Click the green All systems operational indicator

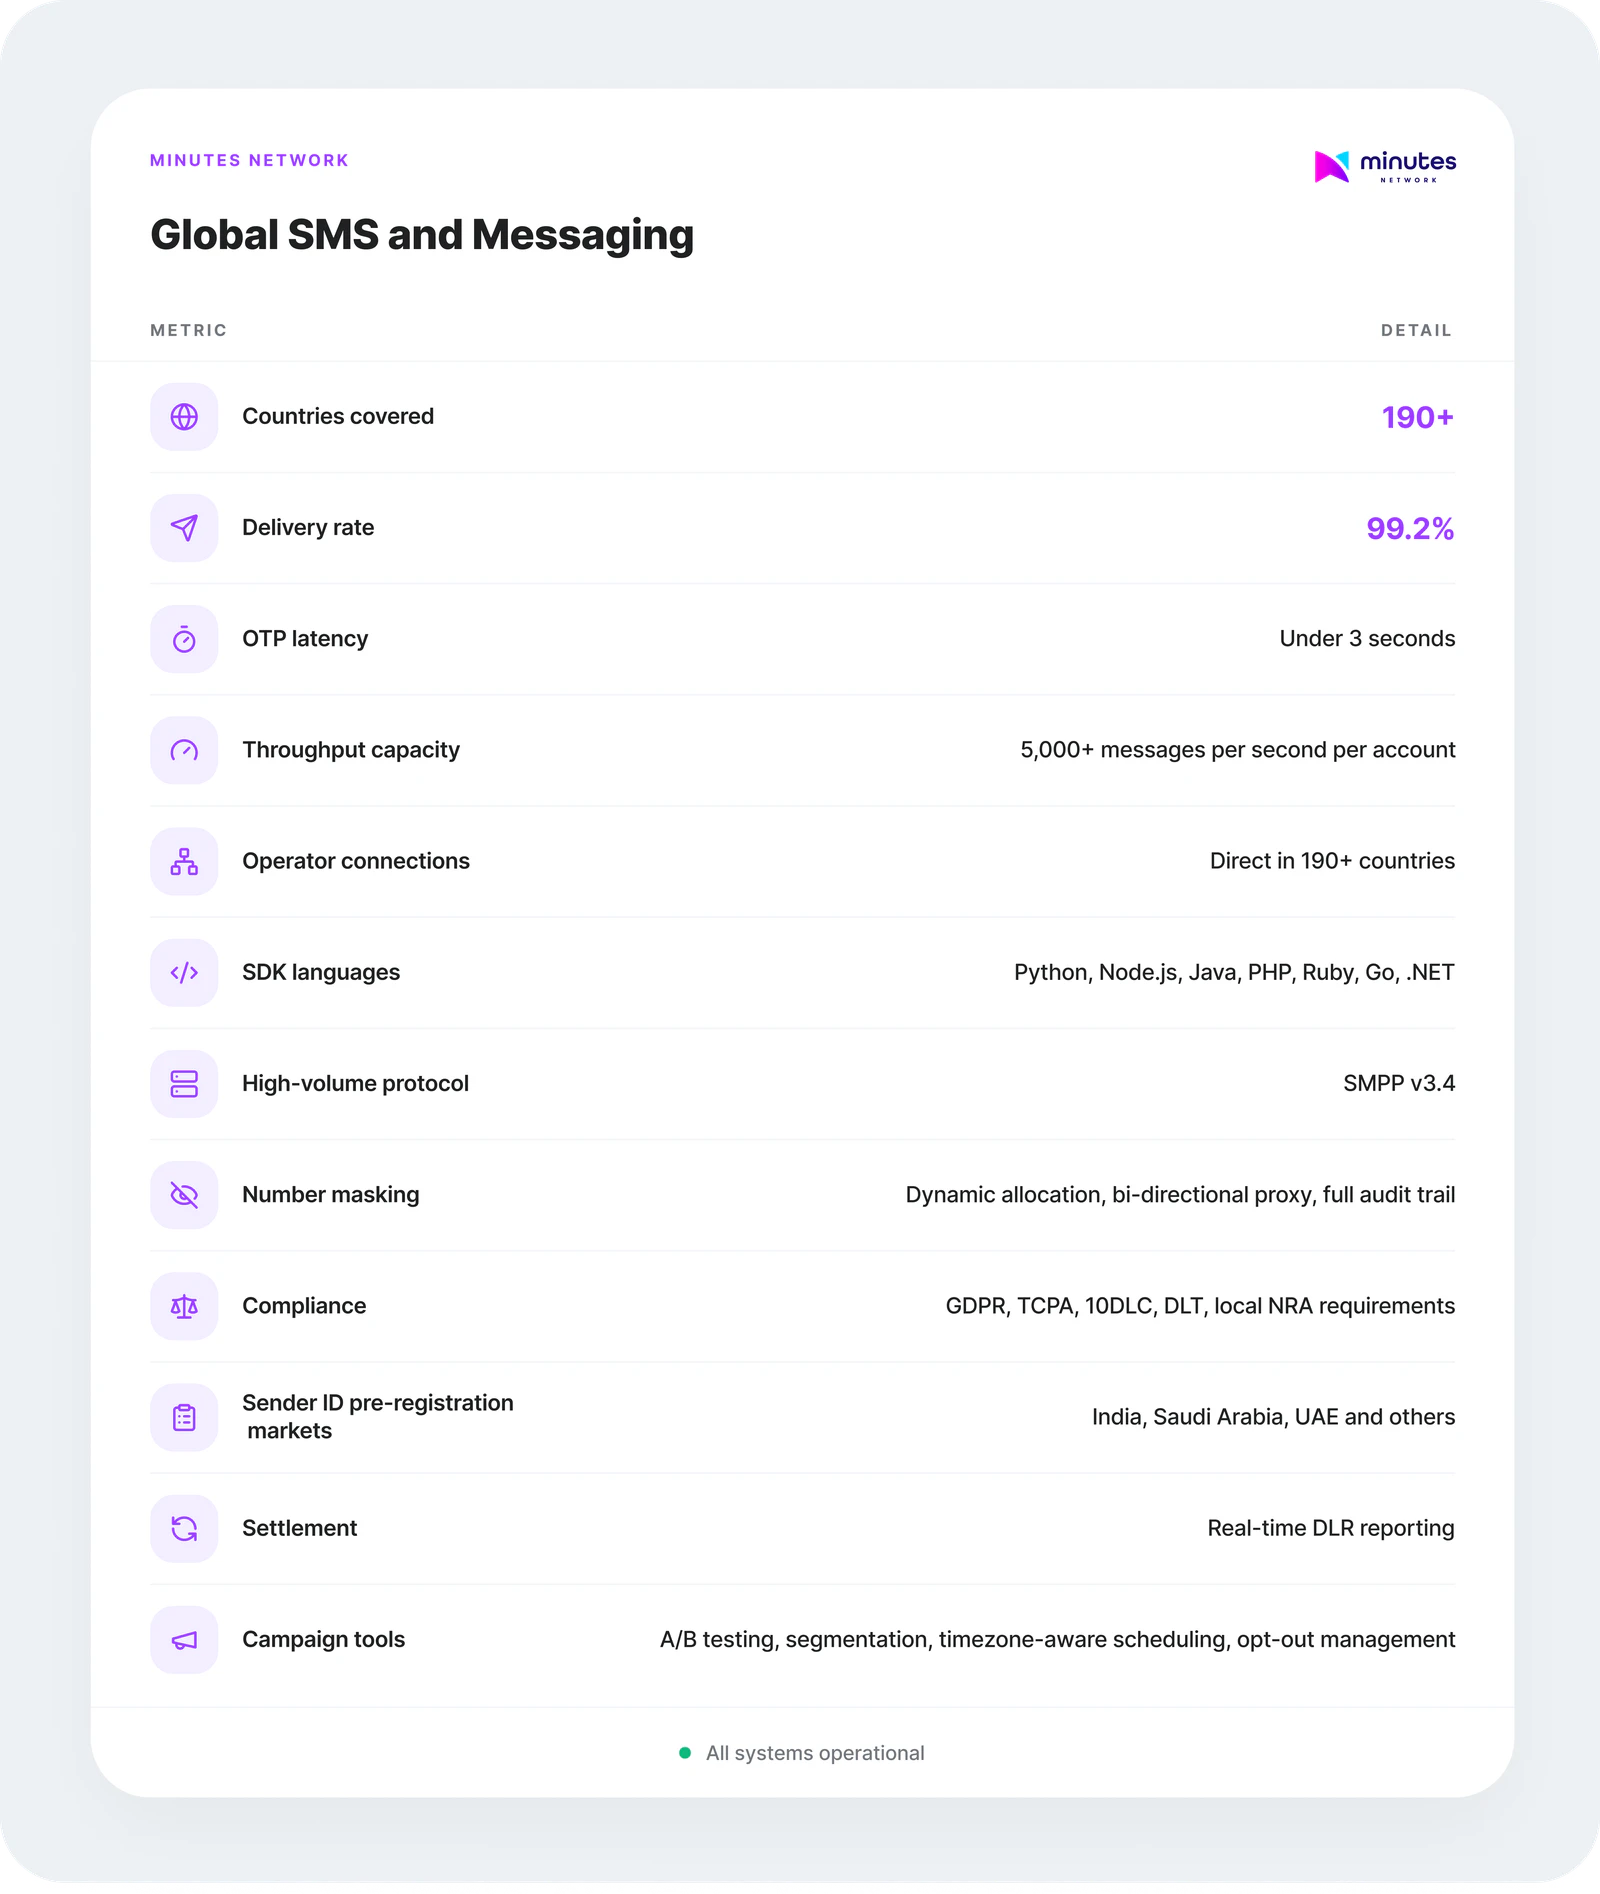pos(685,1753)
